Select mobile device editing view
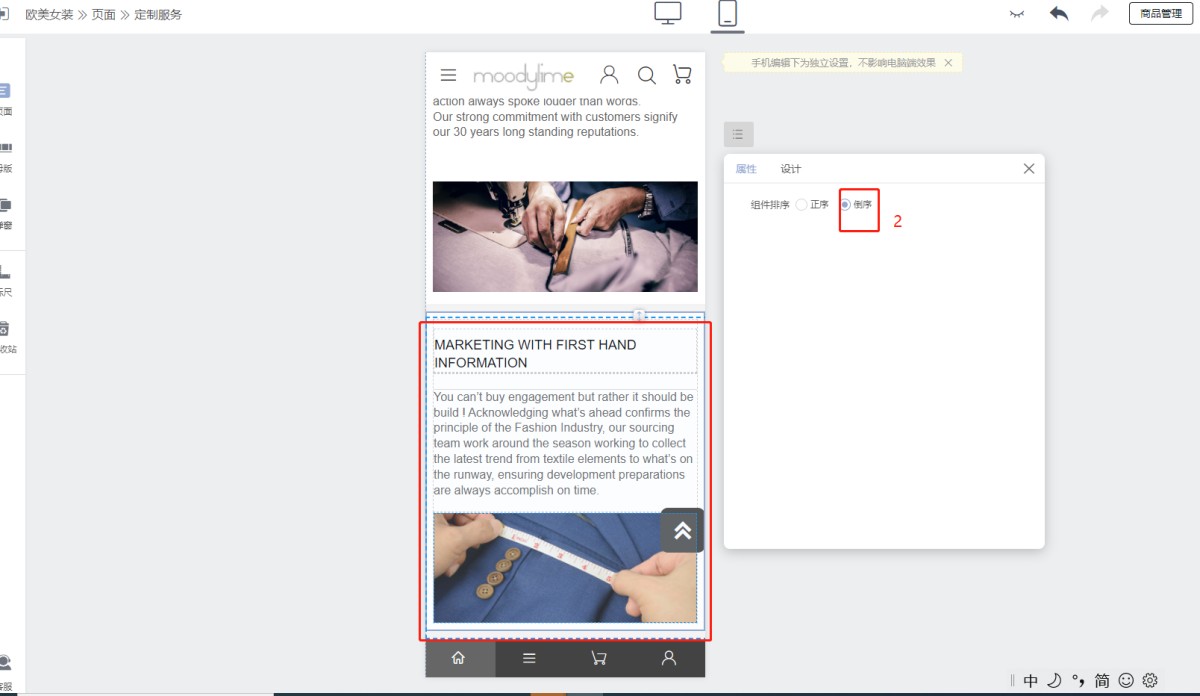Viewport: 1200px width, 696px height. (x=727, y=14)
